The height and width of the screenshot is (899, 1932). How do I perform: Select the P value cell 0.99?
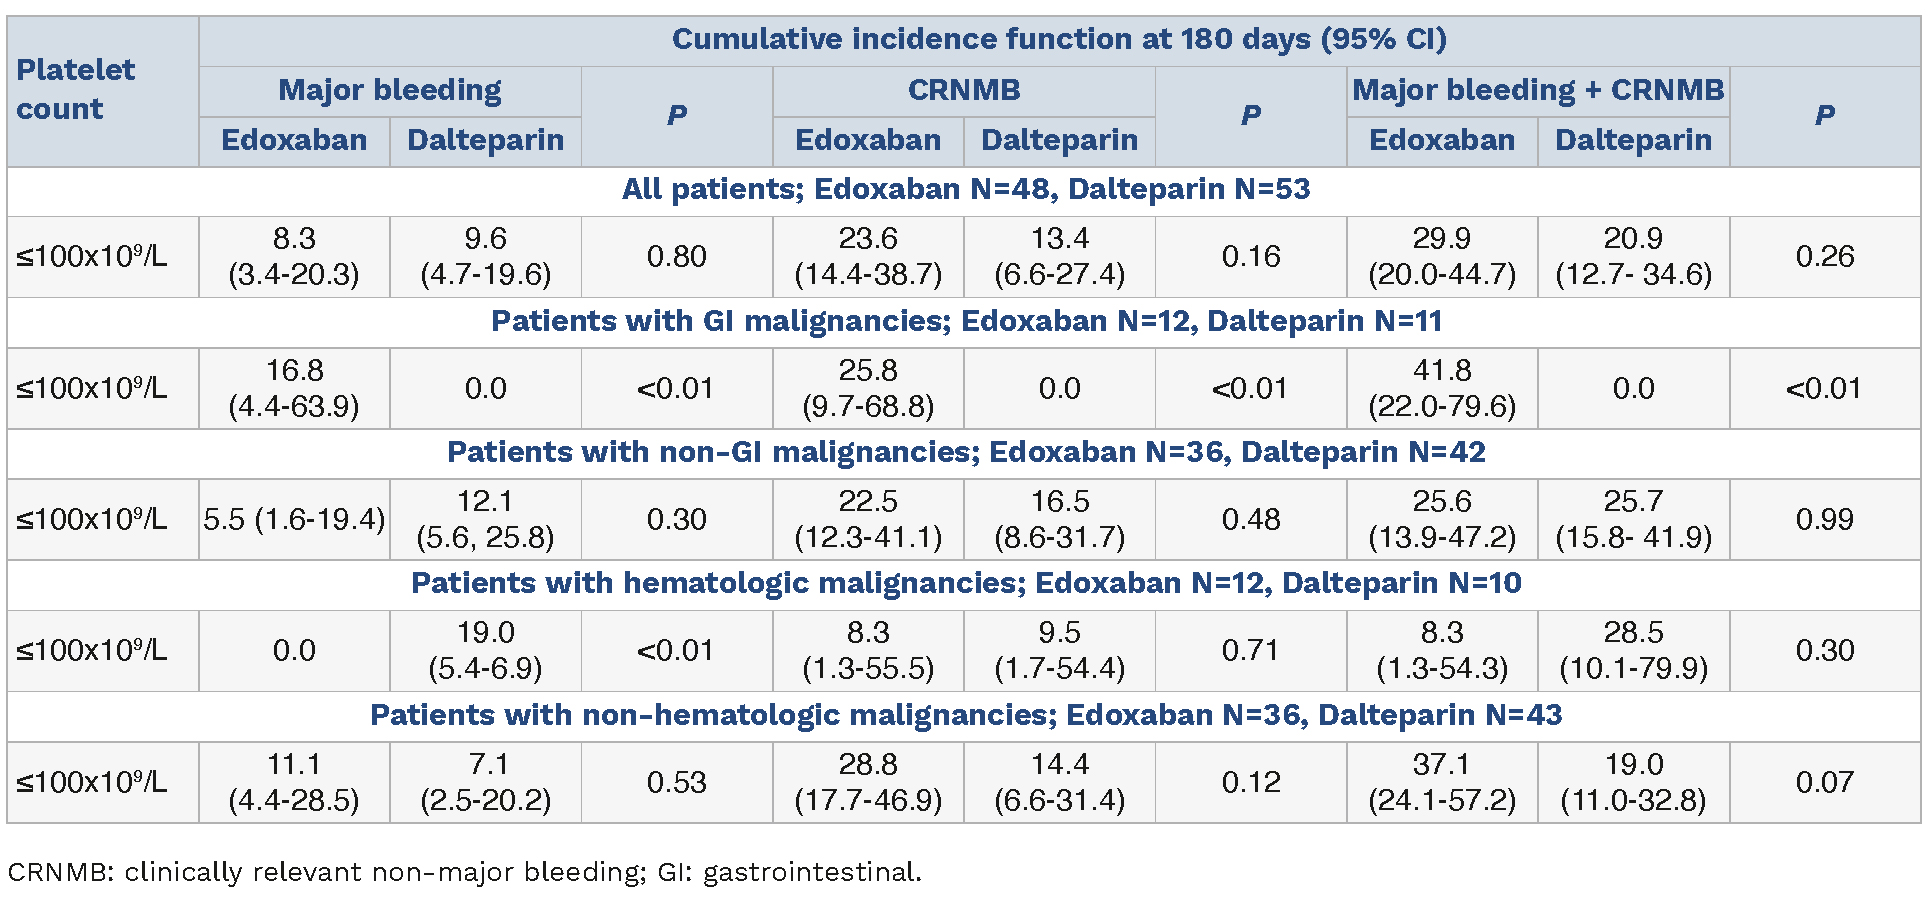(x=1824, y=520)
